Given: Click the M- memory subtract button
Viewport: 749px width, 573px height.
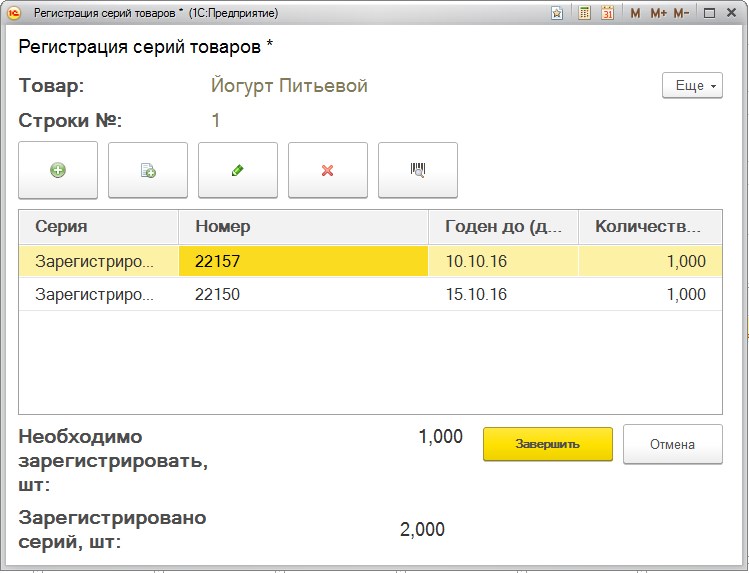Looking at the screenshot, I should pyautogui.click(x=682, y=13).
